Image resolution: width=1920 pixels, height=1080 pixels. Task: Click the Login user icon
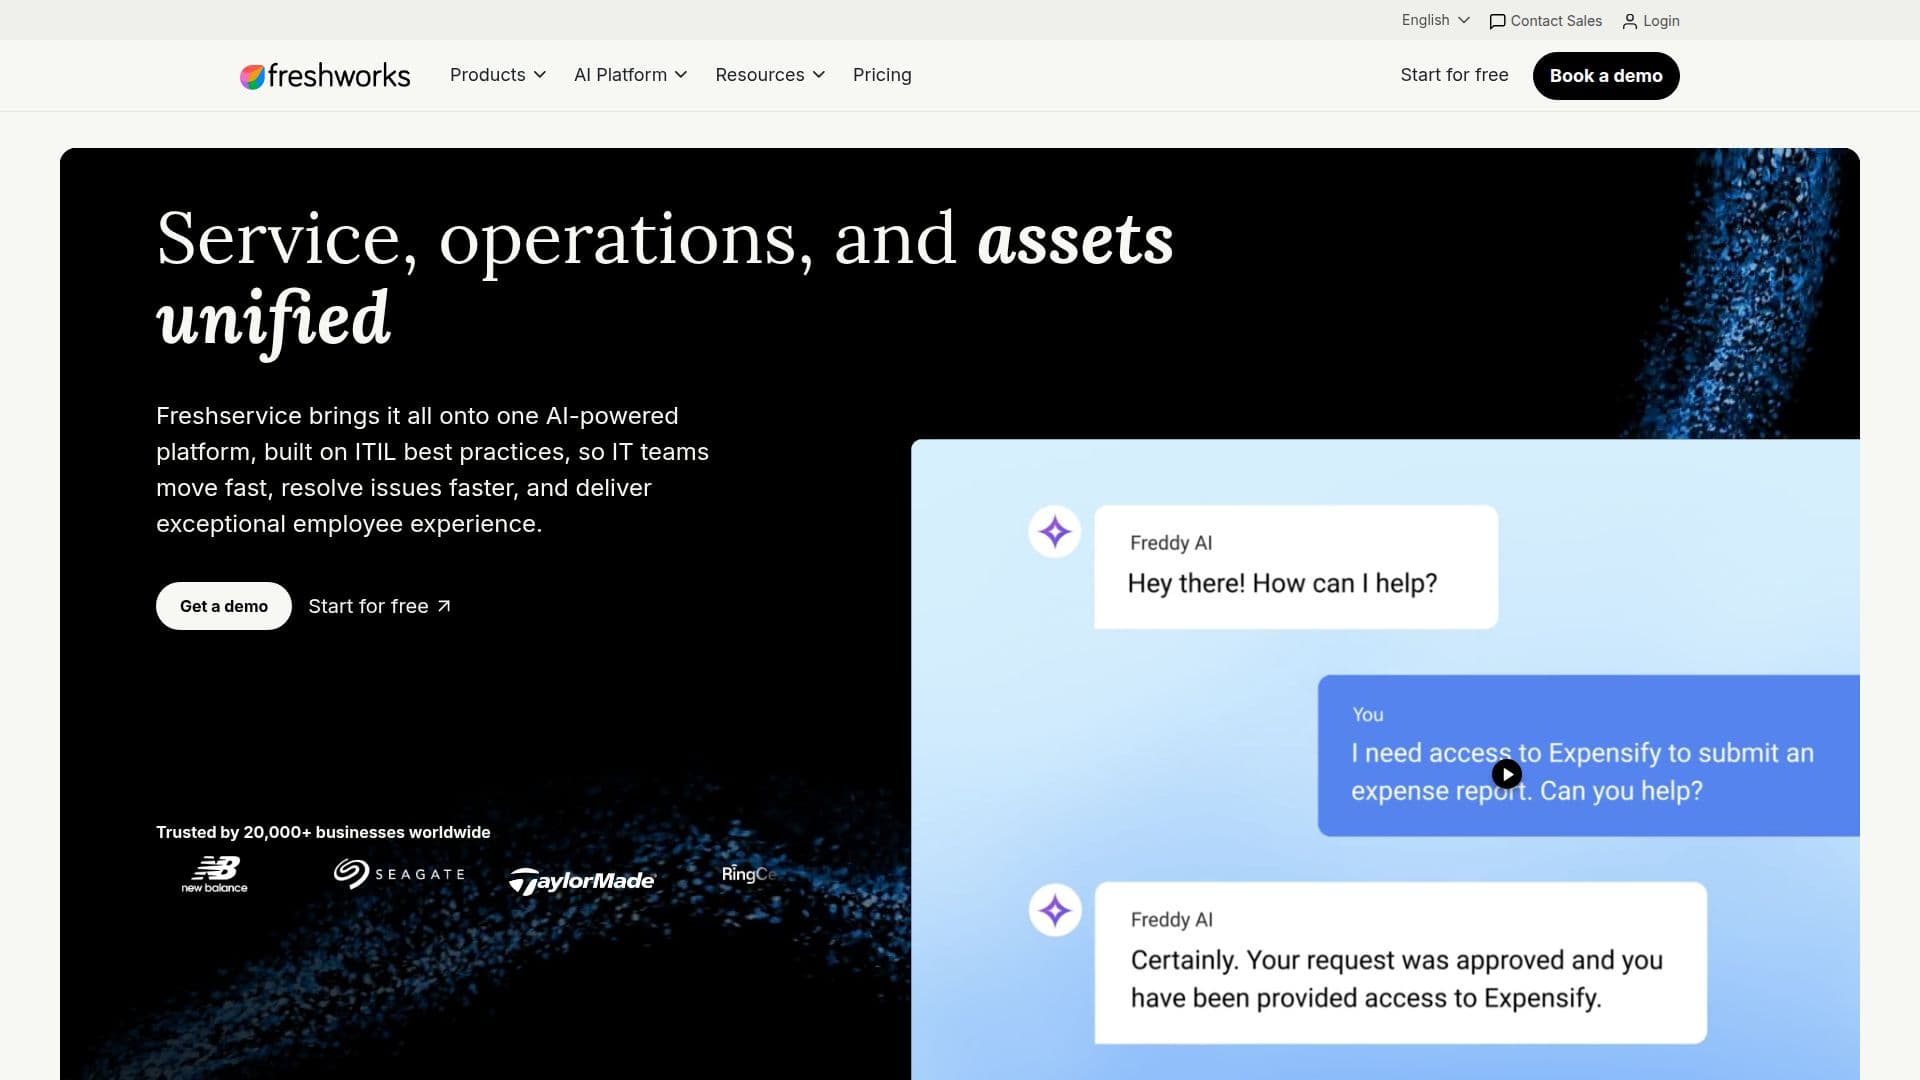click(1630, 21)
